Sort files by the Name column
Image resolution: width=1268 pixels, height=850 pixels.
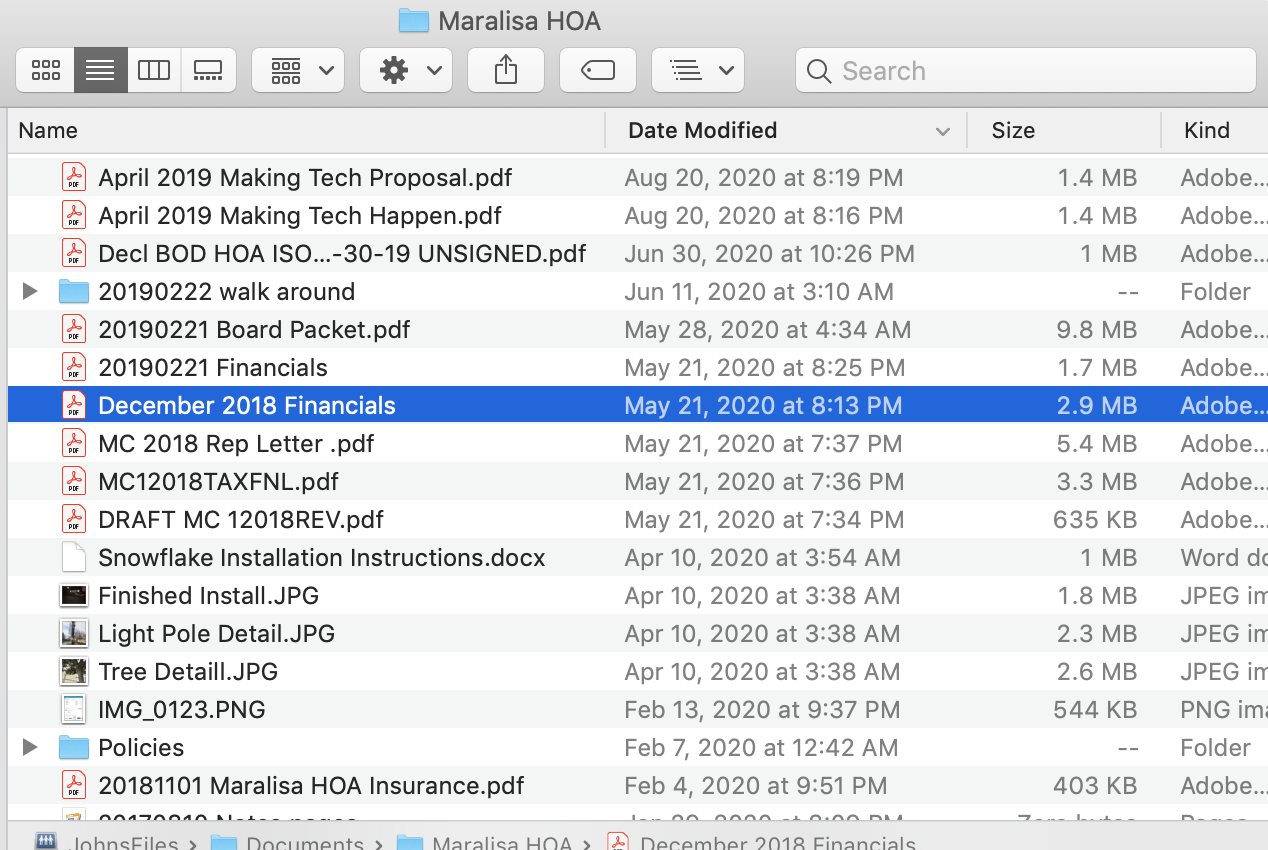[47, 131]
